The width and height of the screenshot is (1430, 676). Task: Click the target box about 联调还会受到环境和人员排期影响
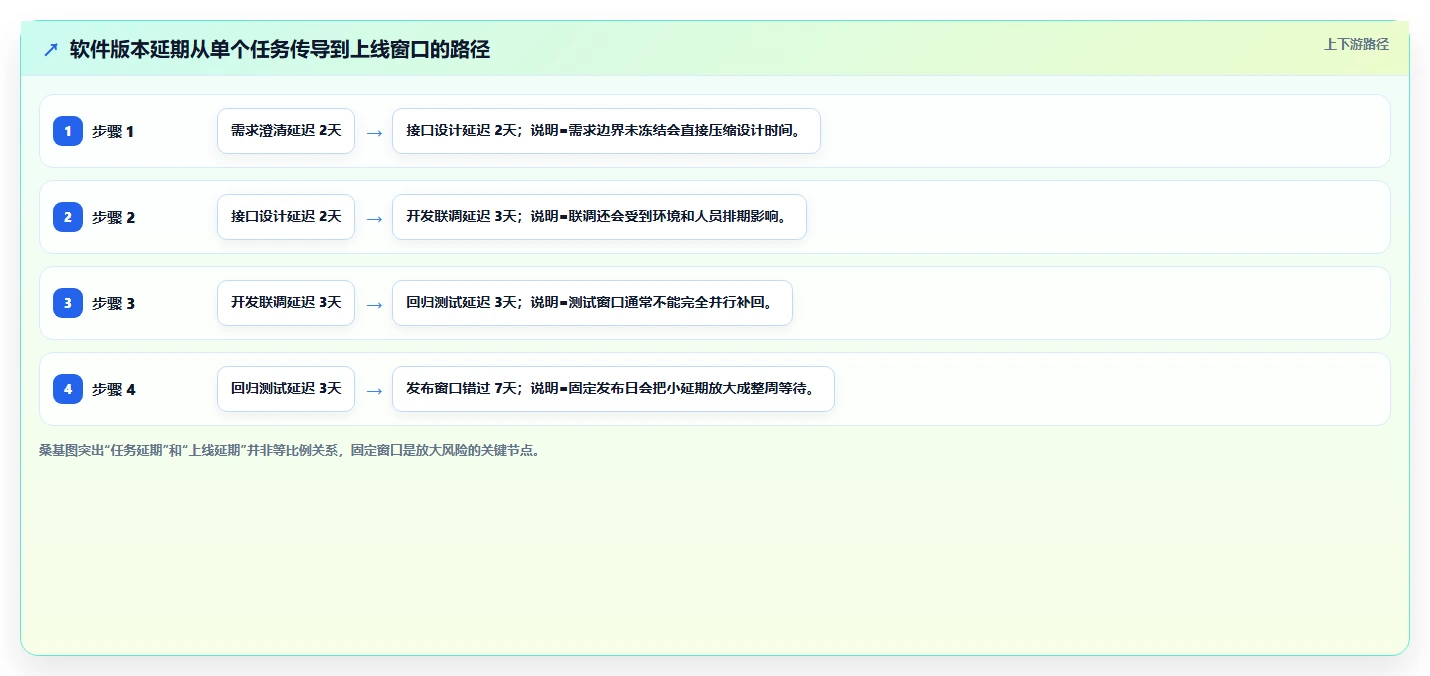(x=599, y=217)
